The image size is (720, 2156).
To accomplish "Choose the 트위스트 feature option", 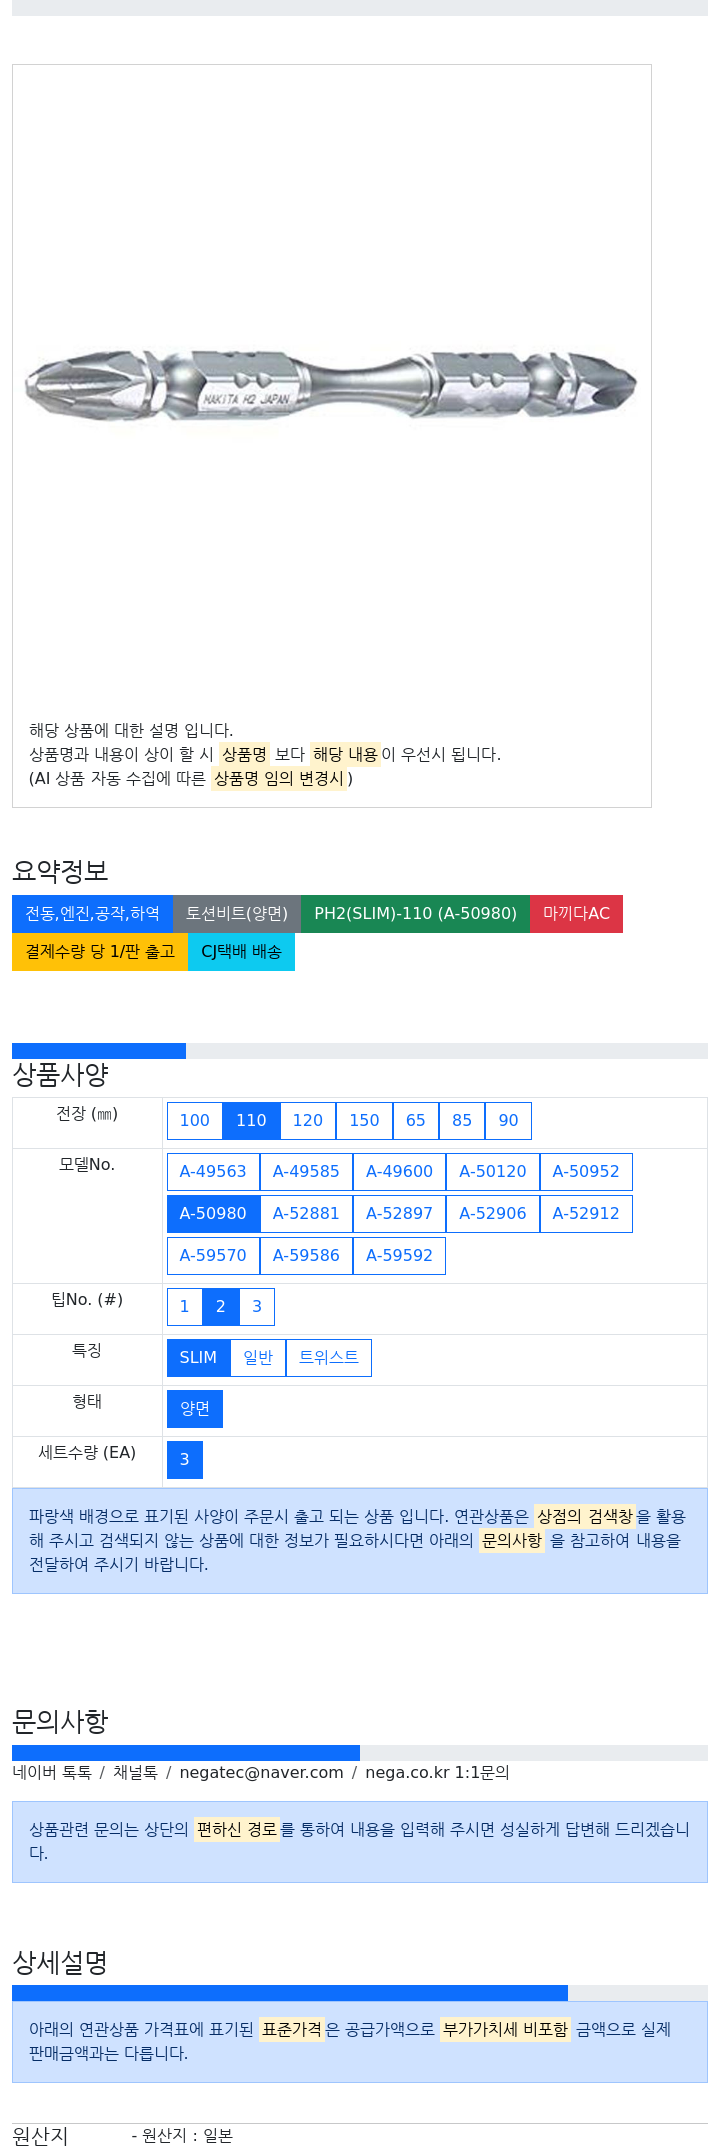I will 329,1358.
